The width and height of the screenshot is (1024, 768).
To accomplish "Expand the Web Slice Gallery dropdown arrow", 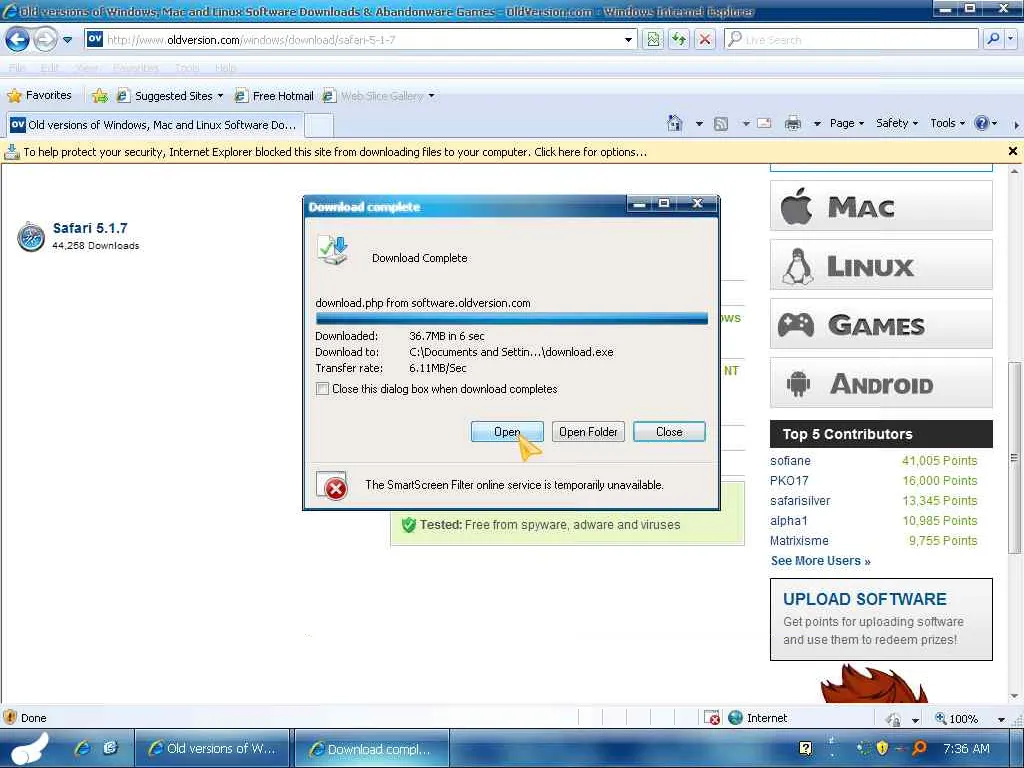I will point(431,96).
